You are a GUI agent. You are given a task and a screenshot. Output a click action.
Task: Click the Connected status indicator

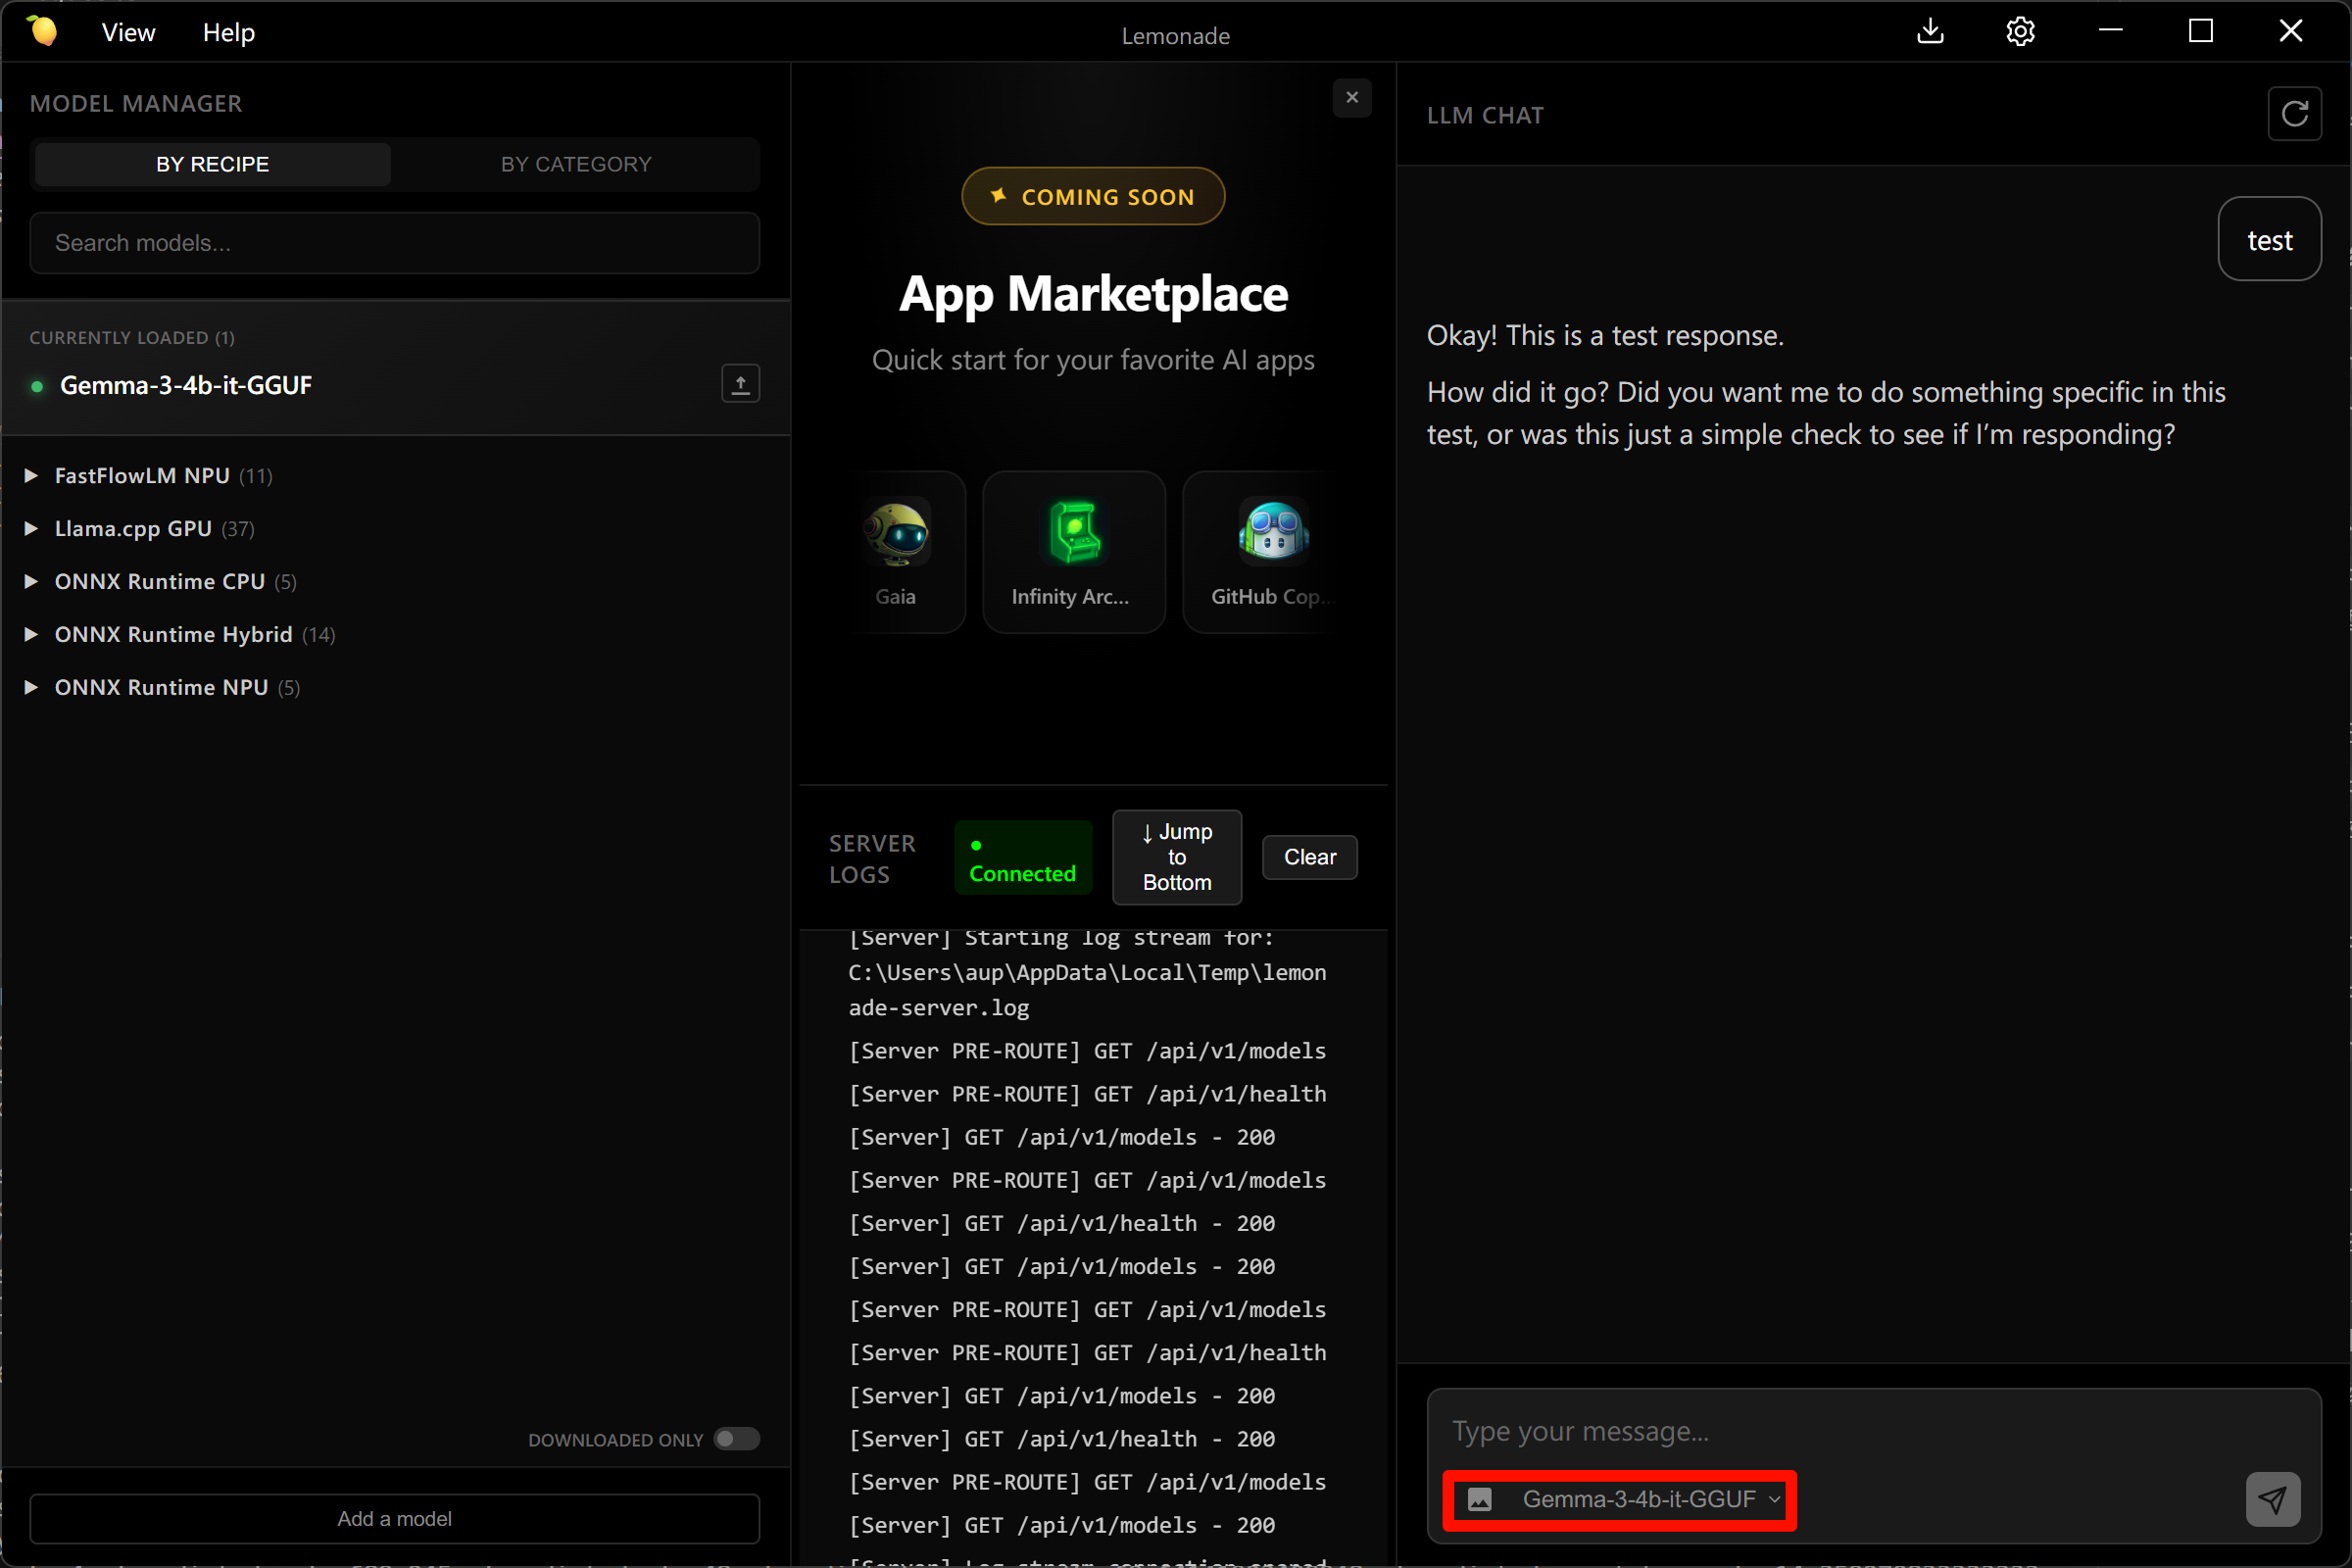tap(1023, 858)
